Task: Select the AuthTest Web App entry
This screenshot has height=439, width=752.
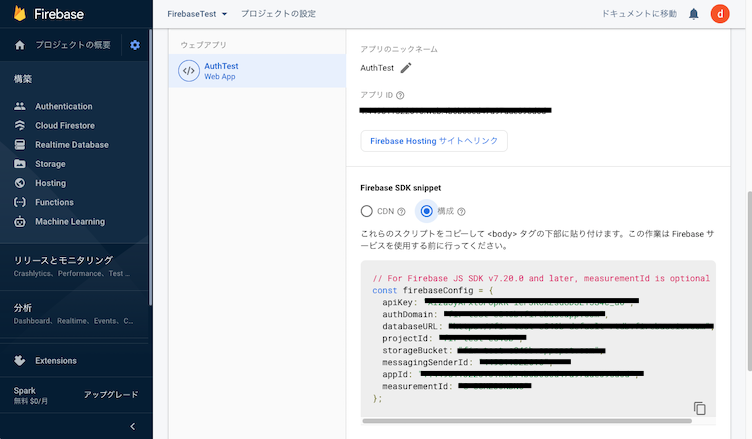Action: point(257,71)
